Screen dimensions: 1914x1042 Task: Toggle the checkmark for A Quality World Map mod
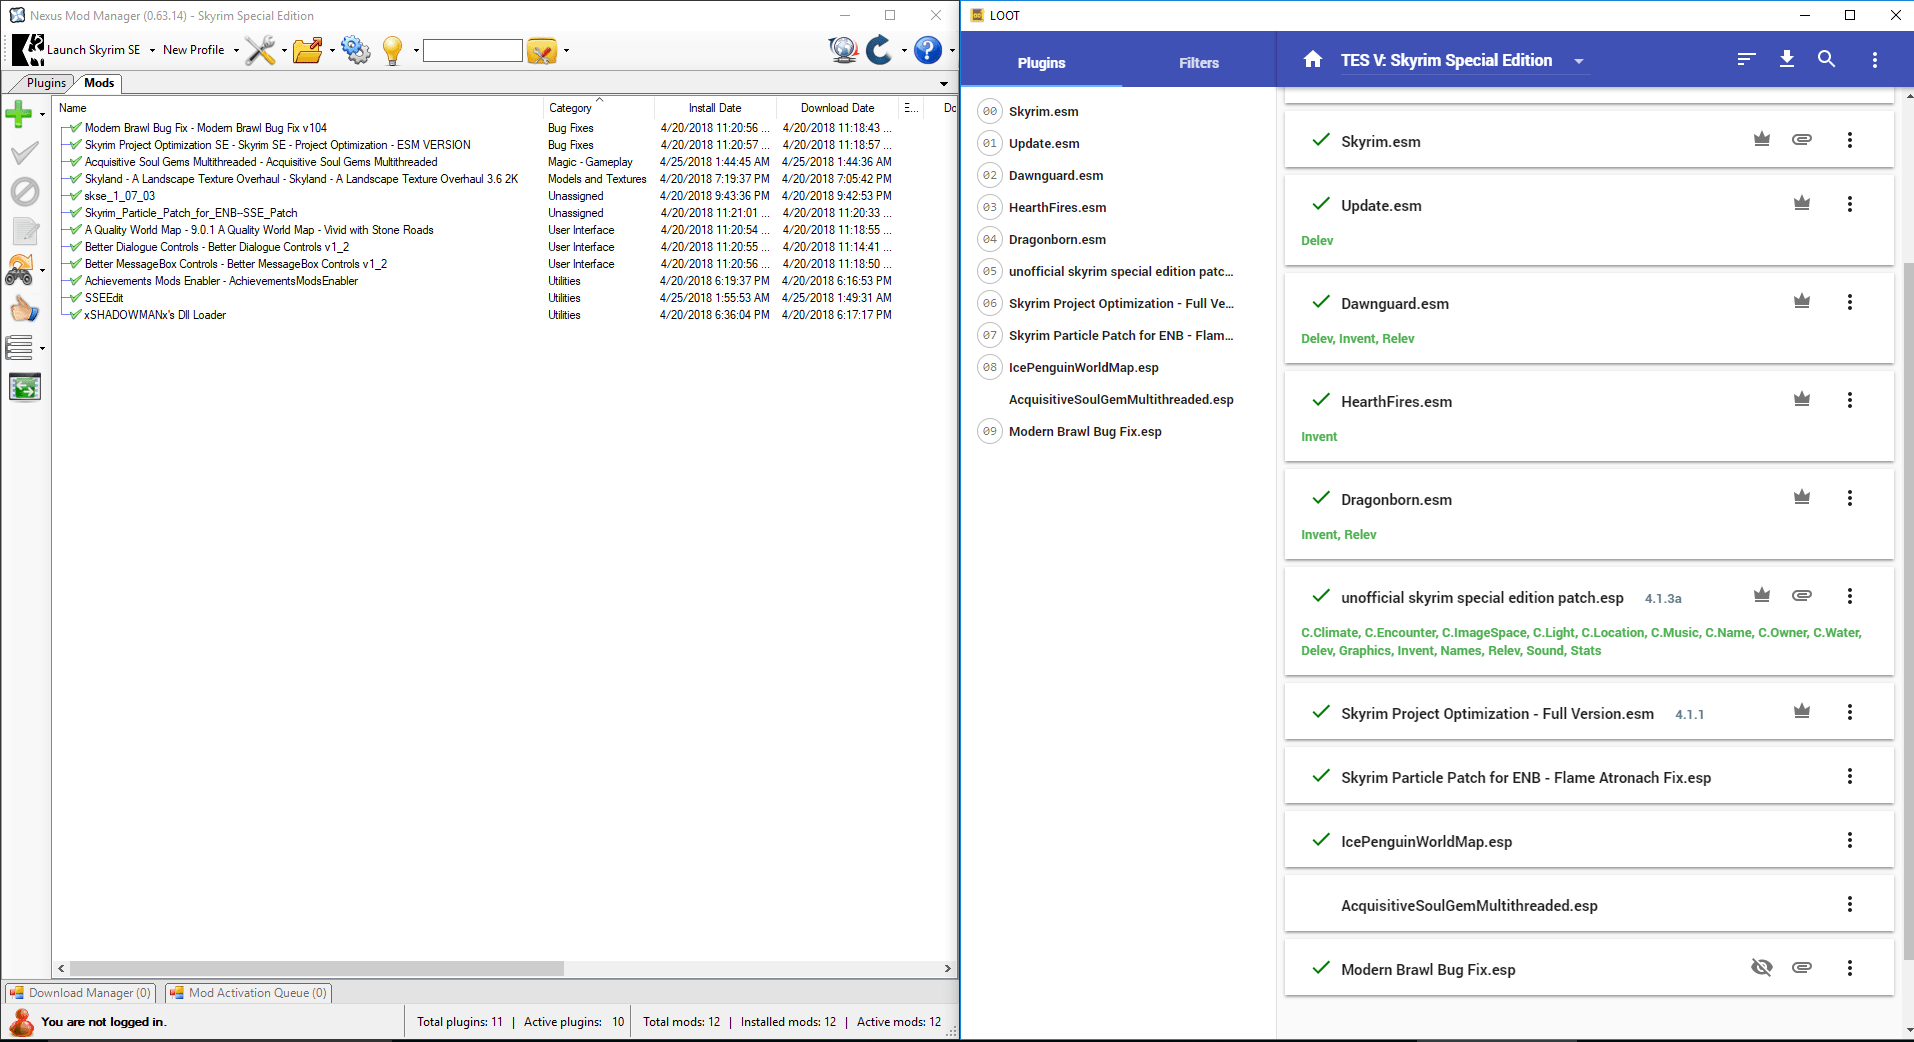[76, 230]
